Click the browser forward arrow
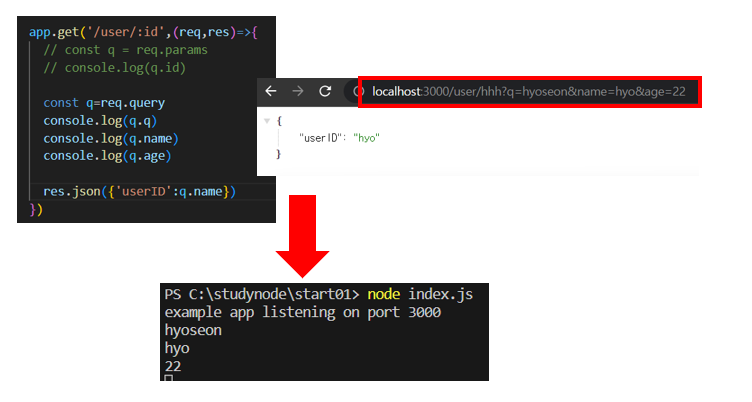752x402 pixels. (x=298, y=91)
